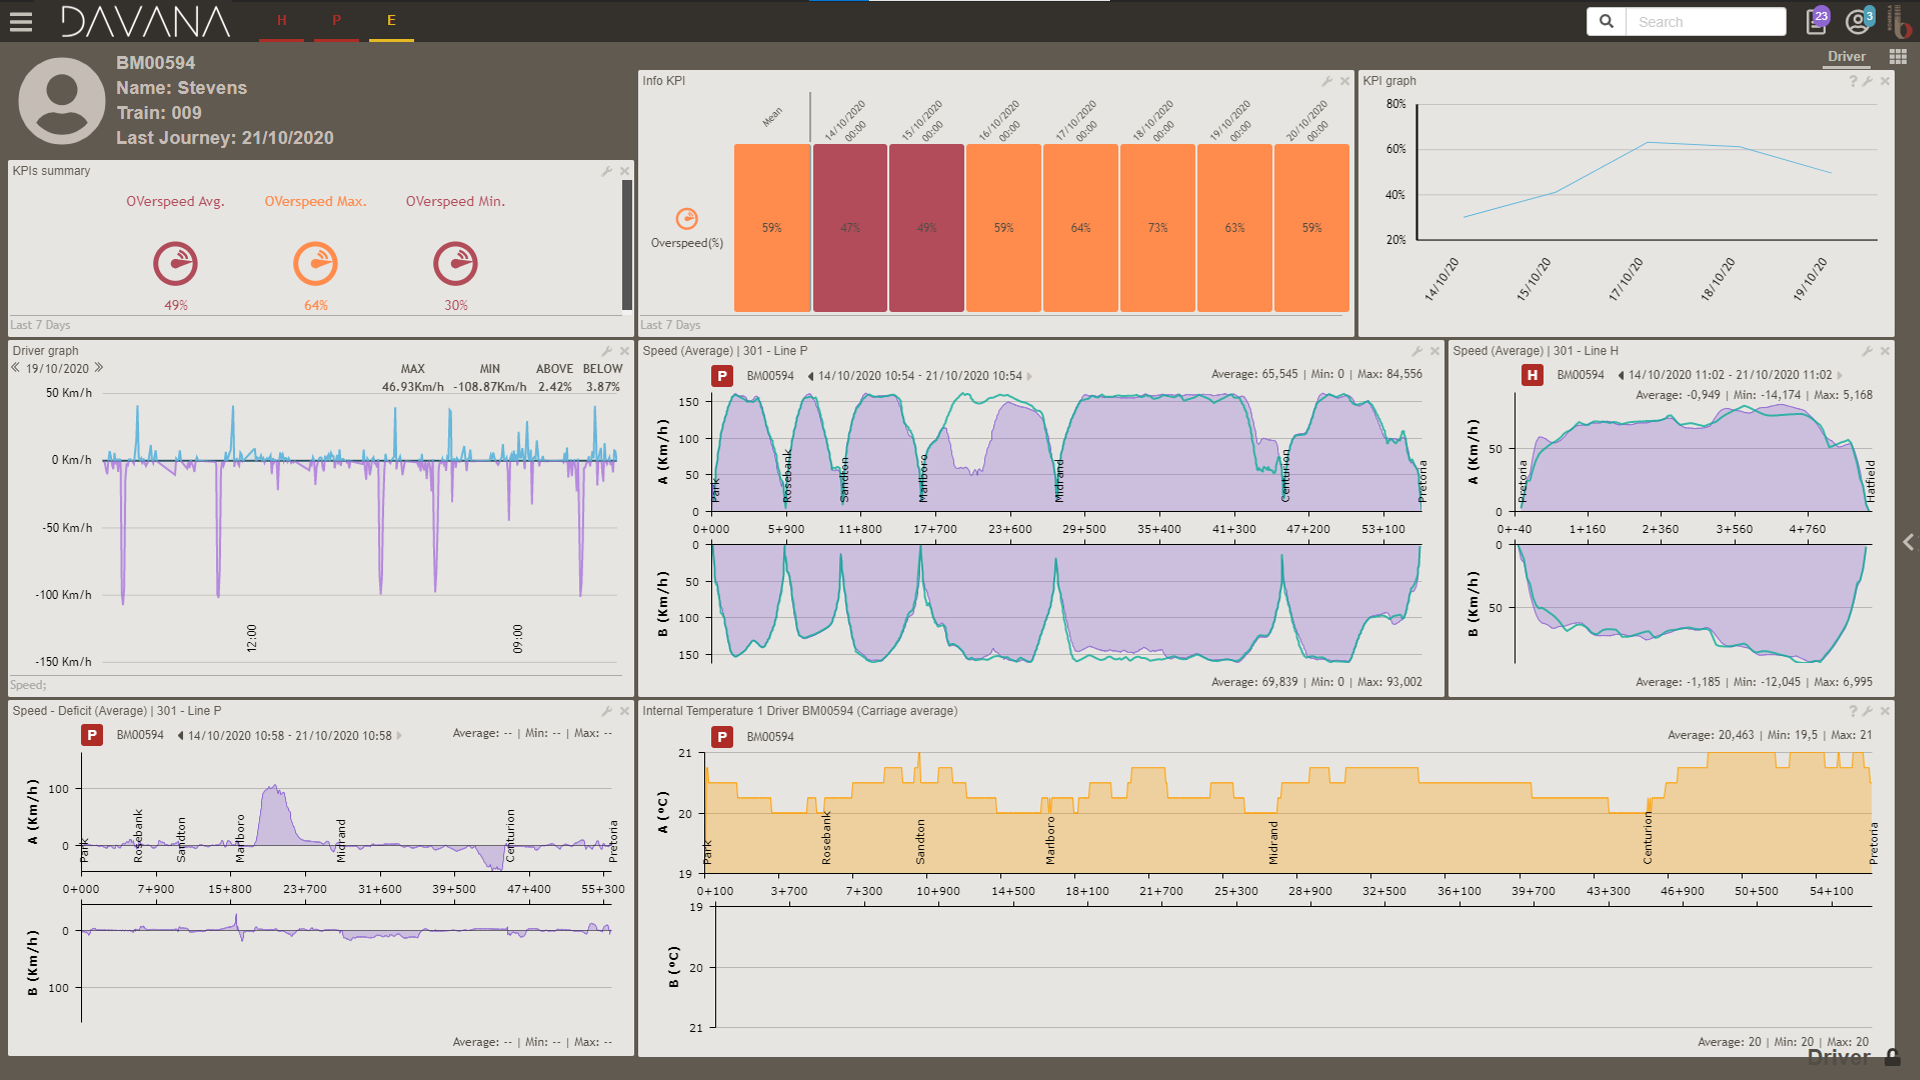Close the Speed - Deficit panel
The height and width of the screenshot is (1080, 1920).
coord(625,711)
